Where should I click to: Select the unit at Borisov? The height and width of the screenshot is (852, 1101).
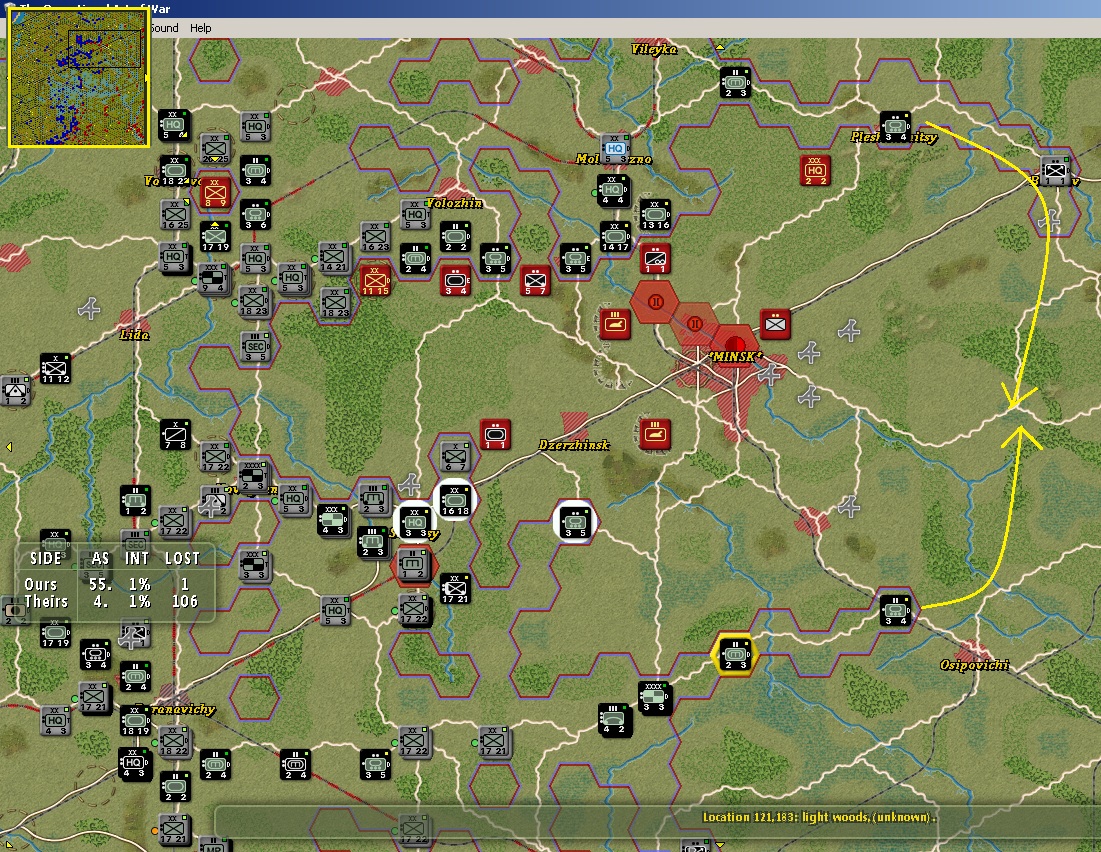[1055, 171]
